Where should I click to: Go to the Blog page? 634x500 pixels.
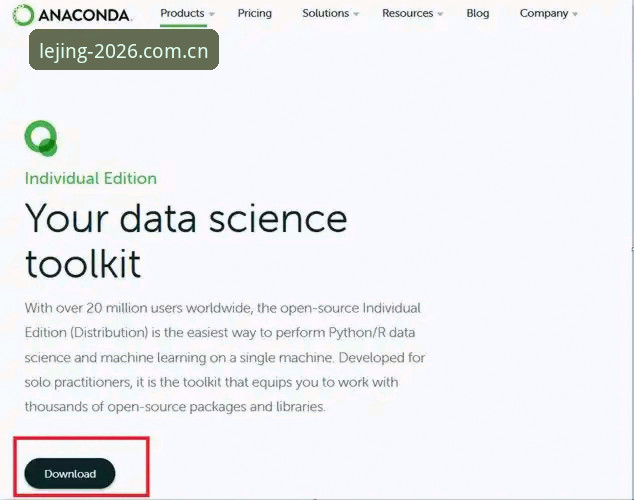478,13
